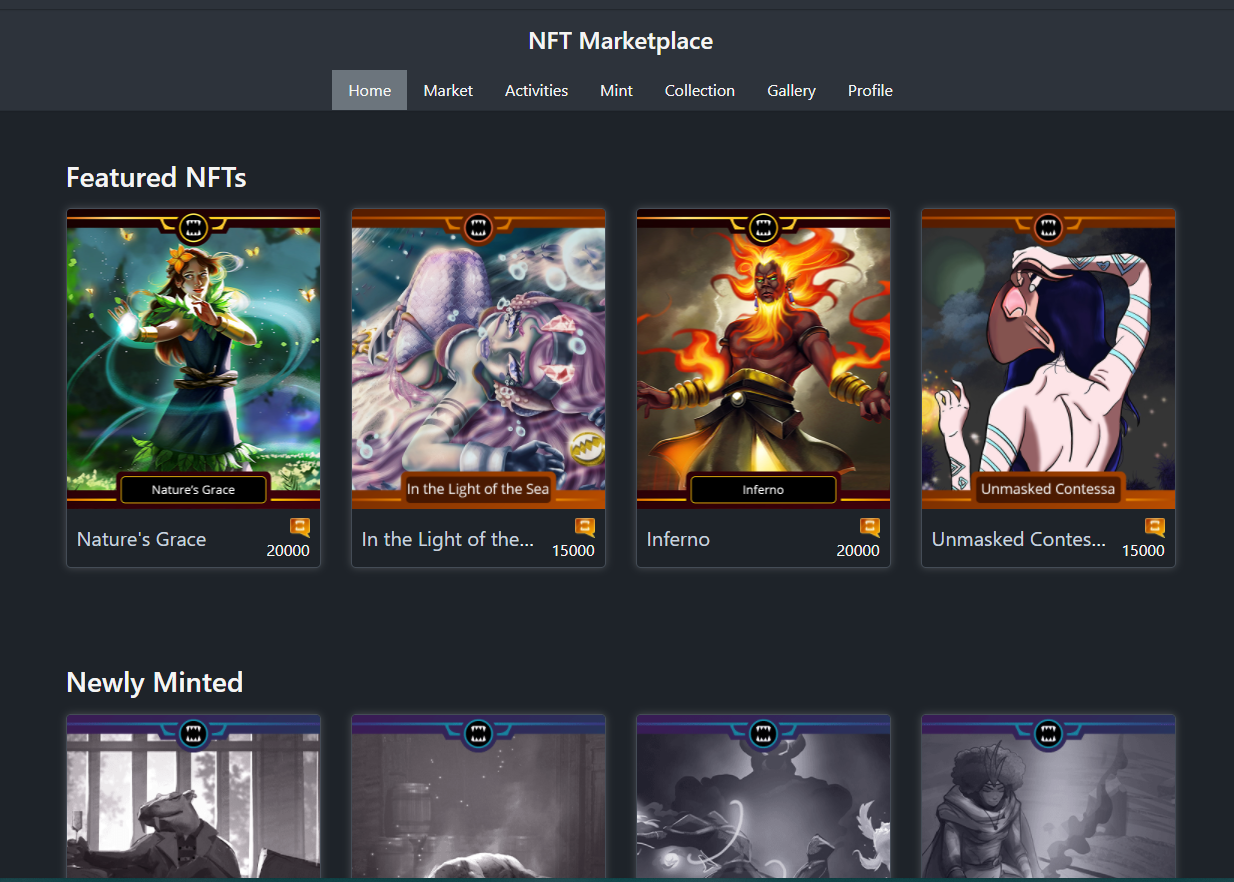Navigate to the Gallery tab

791,90
